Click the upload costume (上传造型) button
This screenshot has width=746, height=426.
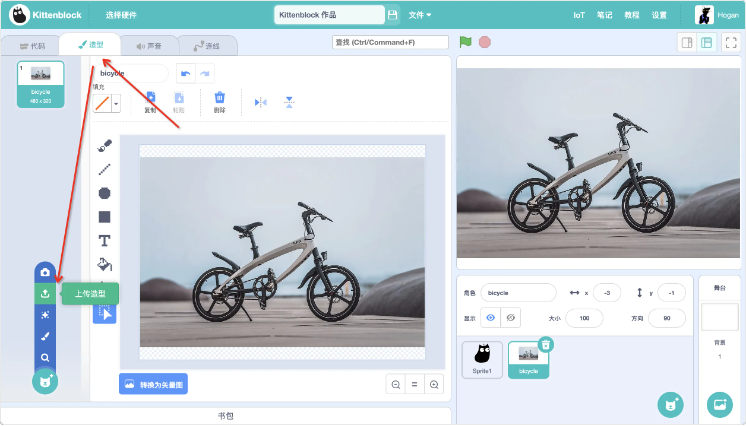click(44, 293)
